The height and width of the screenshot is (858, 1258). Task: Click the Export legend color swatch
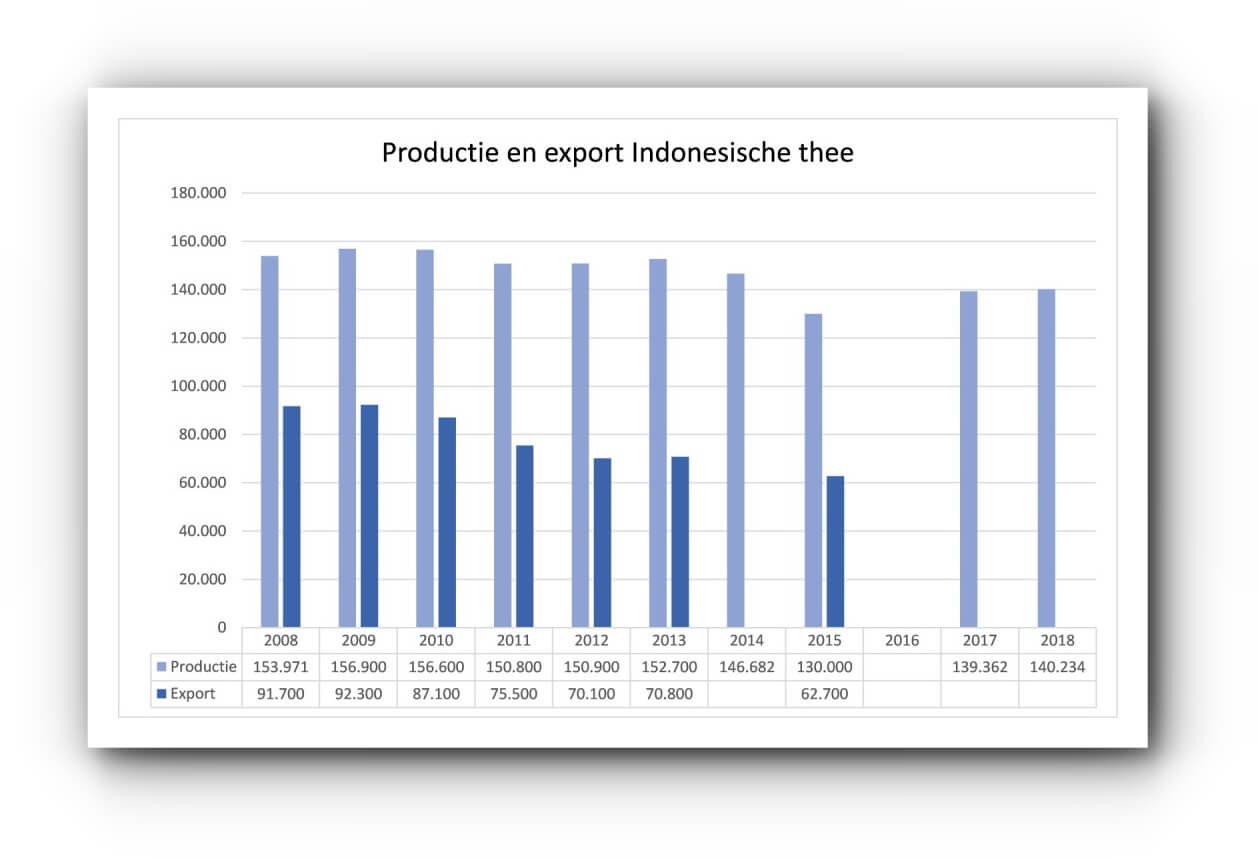(x=162, y=694)
